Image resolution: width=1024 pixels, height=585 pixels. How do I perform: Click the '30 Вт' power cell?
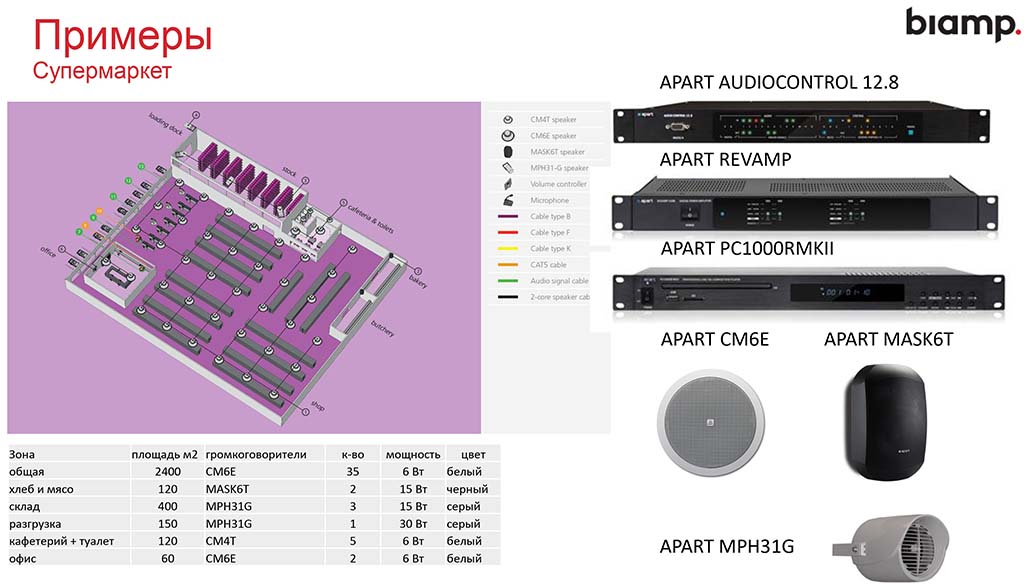[413, 524]
